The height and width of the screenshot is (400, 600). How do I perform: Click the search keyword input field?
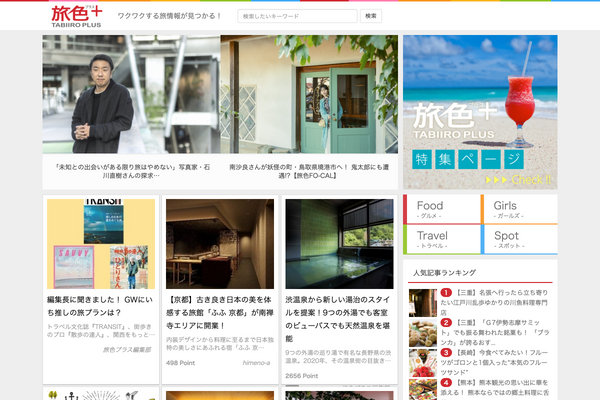297,16
